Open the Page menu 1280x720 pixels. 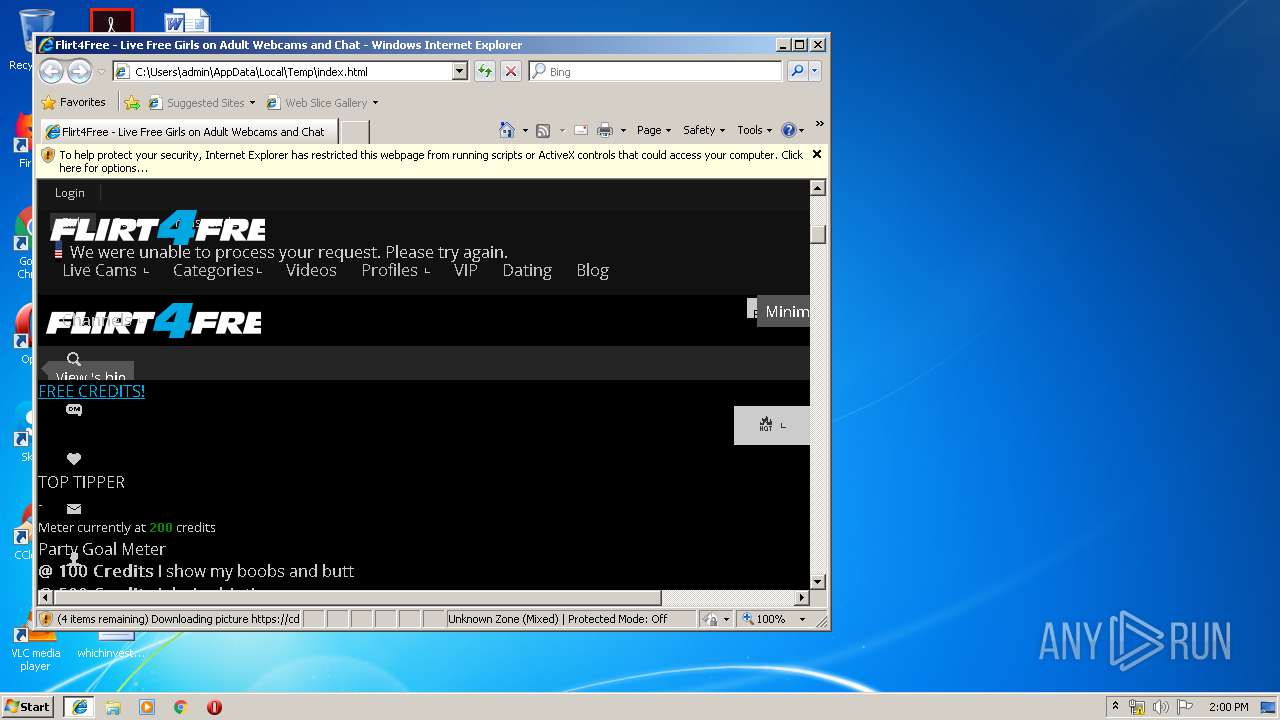pos(654,130)
